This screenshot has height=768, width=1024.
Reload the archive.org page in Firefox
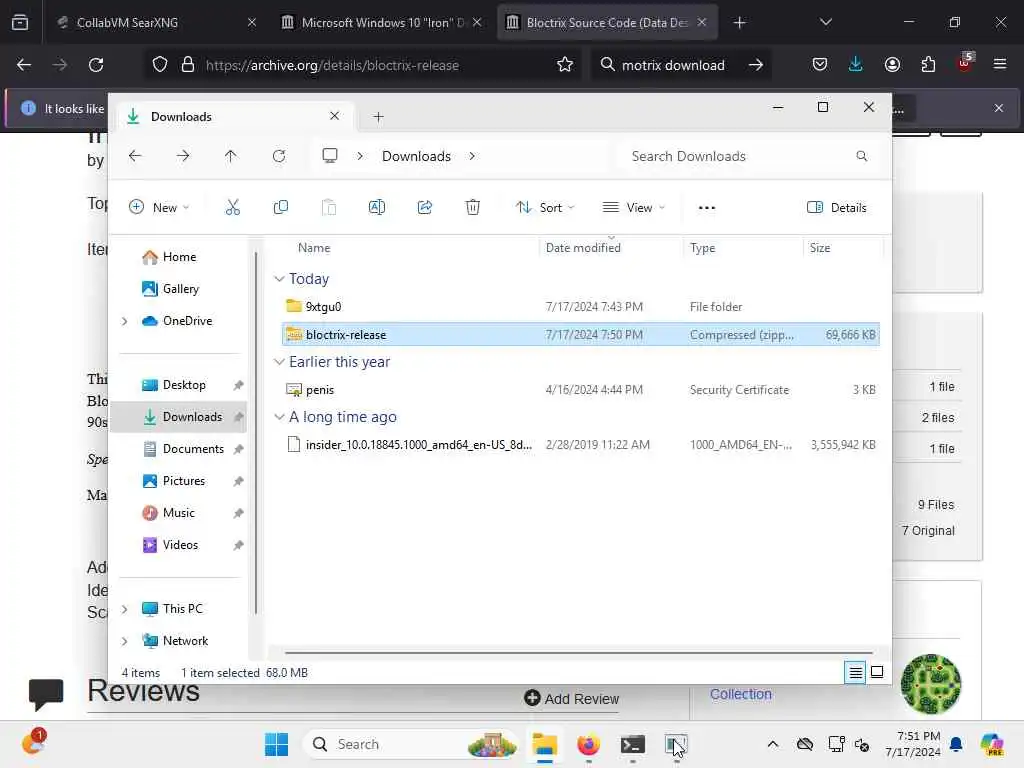point(96,65)
